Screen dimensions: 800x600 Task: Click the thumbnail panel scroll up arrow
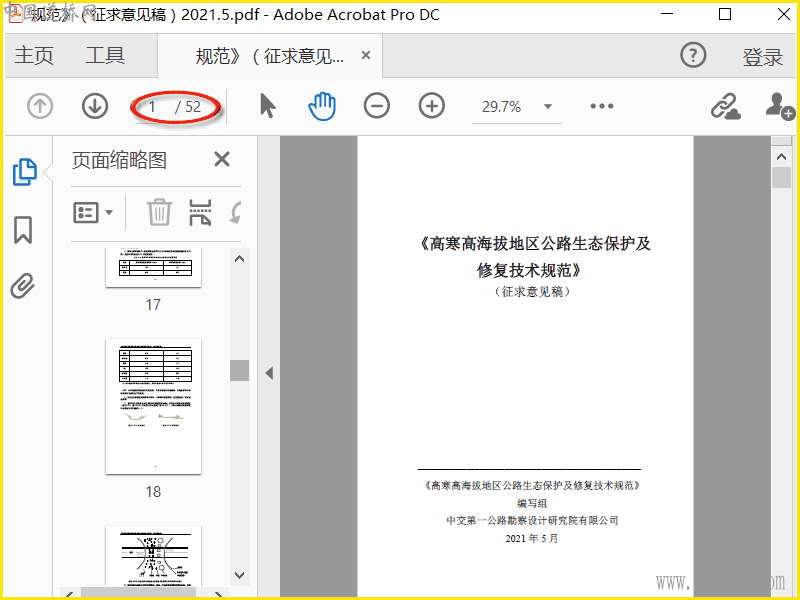click(x=239, y=259)
